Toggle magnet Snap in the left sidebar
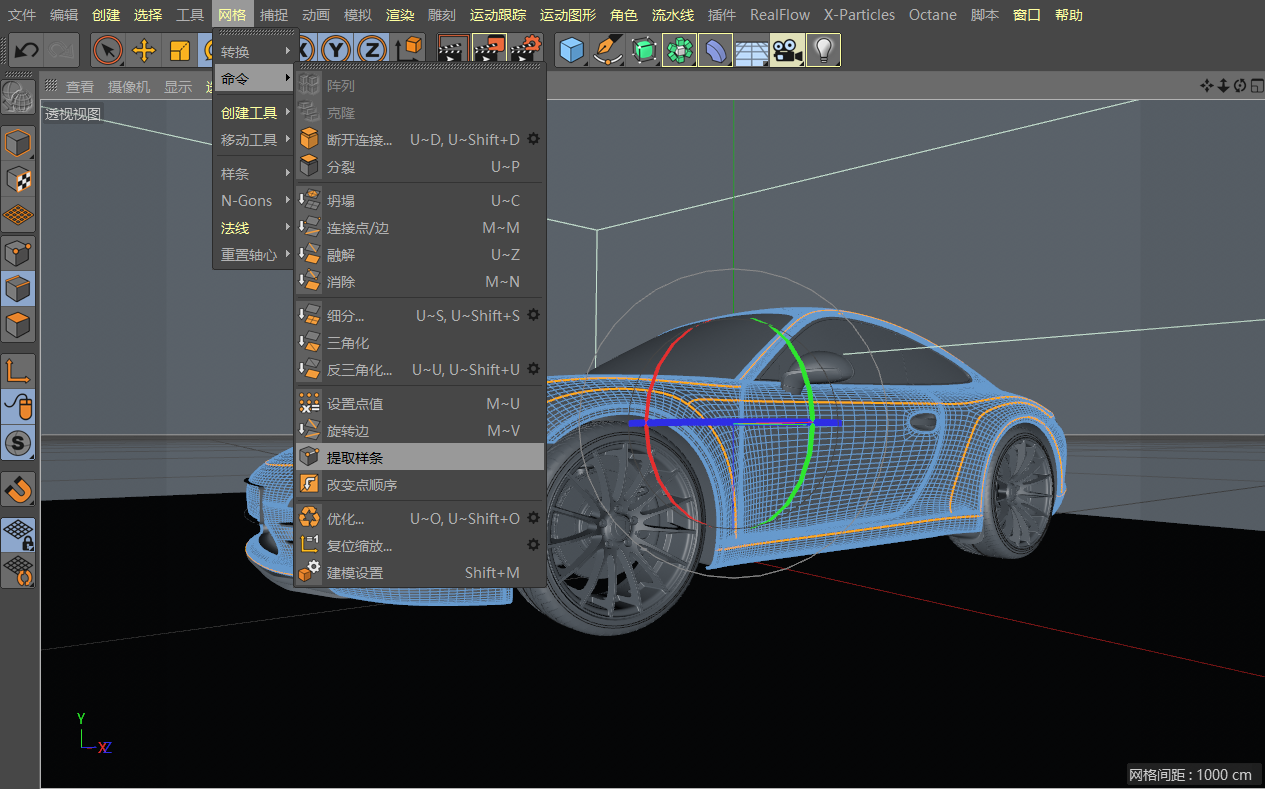The image size is (1265, 789). 18,489
